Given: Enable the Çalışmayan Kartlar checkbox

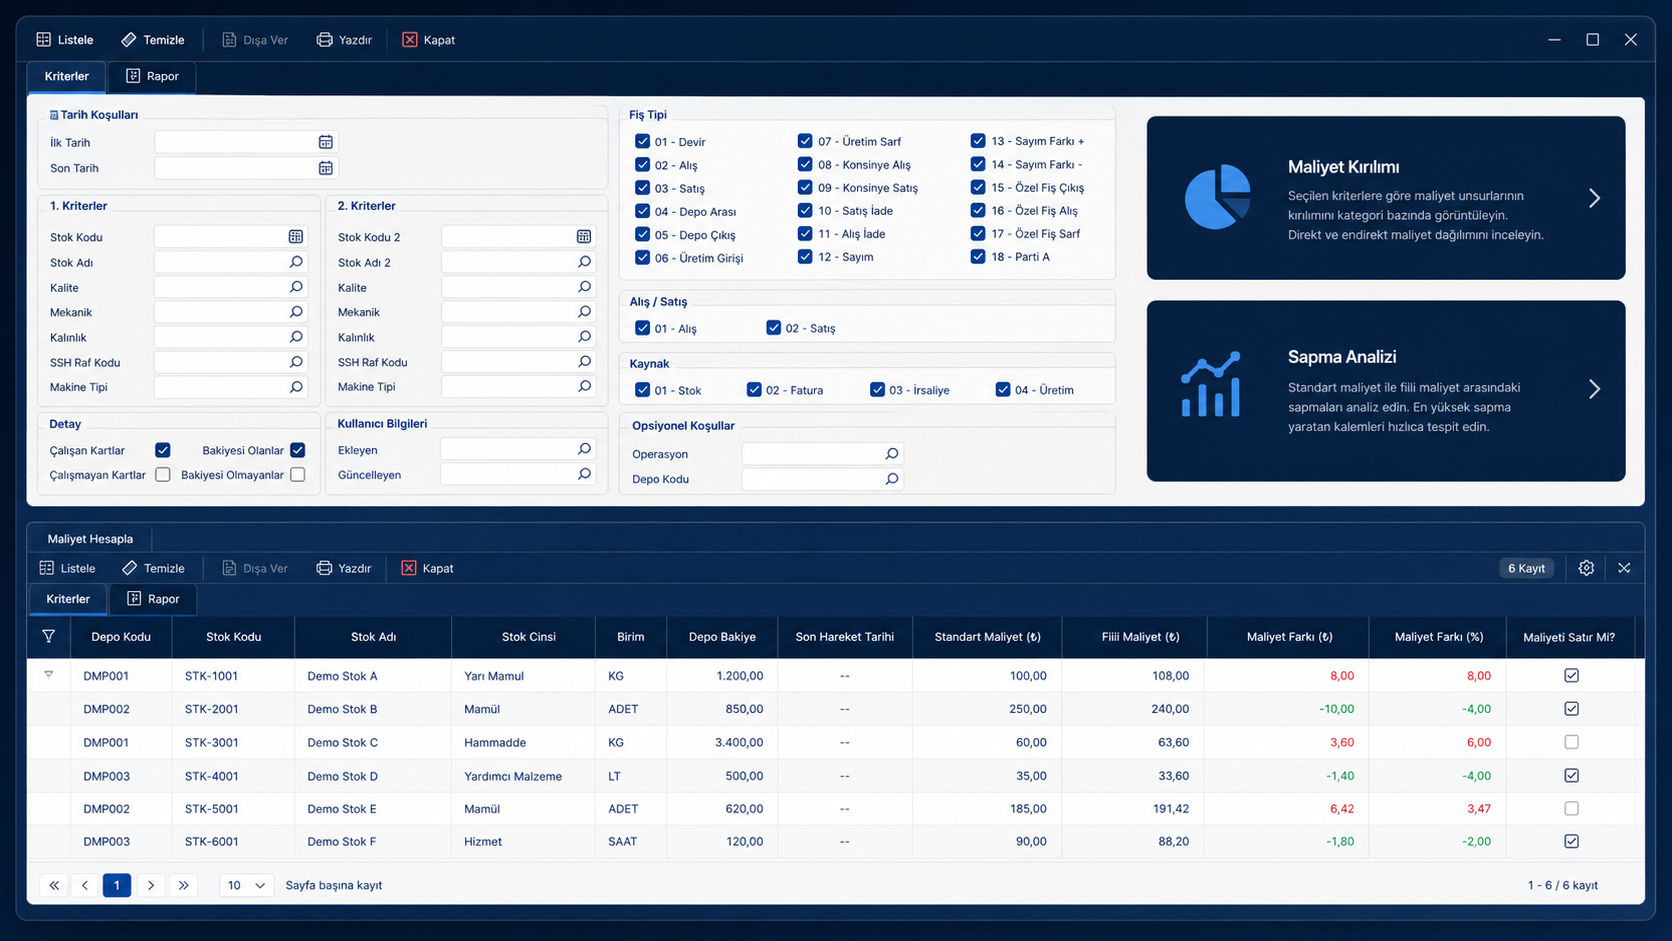Looking at the screenshot, I should pos(162,475).
